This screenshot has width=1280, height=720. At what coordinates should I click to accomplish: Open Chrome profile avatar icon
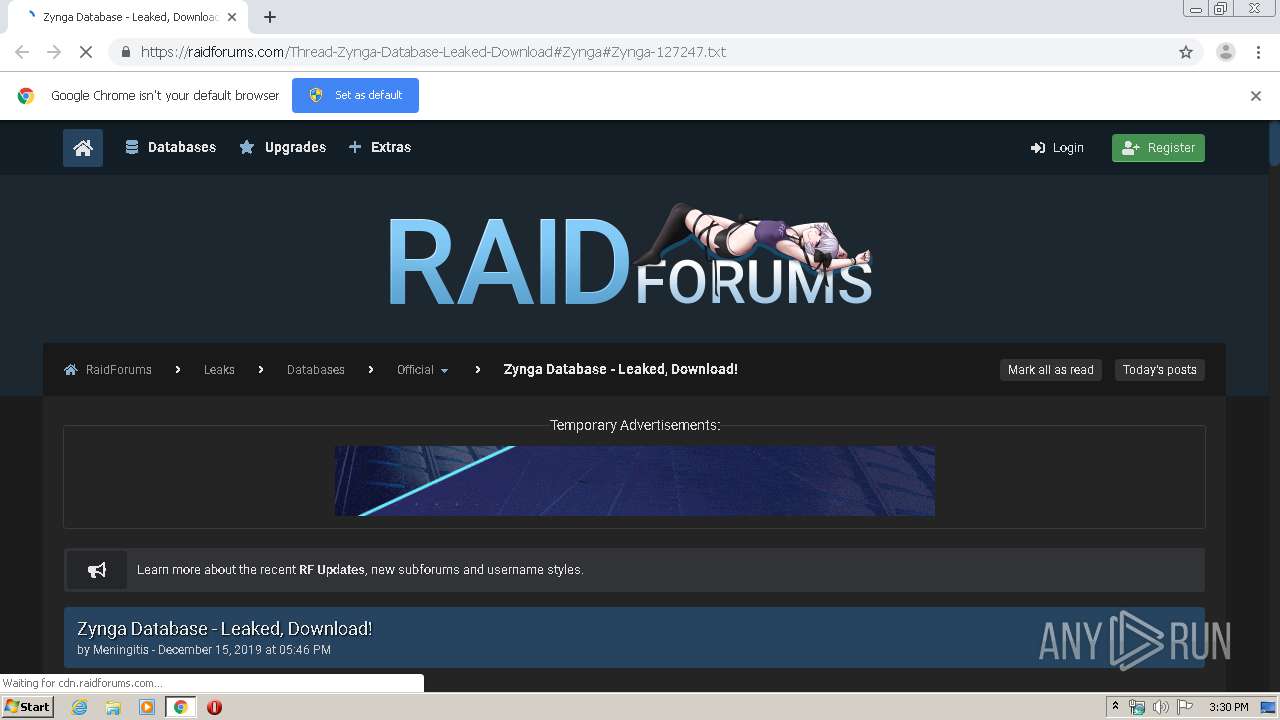[1225, 52]
